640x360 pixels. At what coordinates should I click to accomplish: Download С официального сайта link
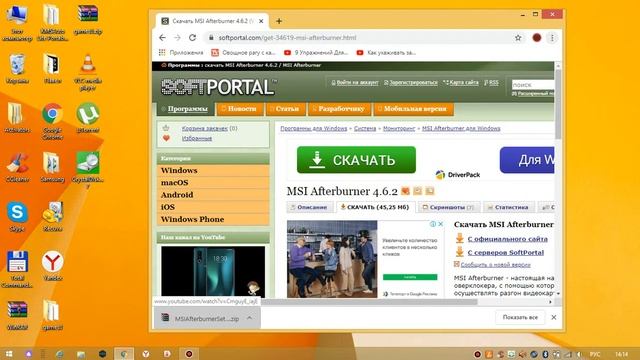coord(507,239)
